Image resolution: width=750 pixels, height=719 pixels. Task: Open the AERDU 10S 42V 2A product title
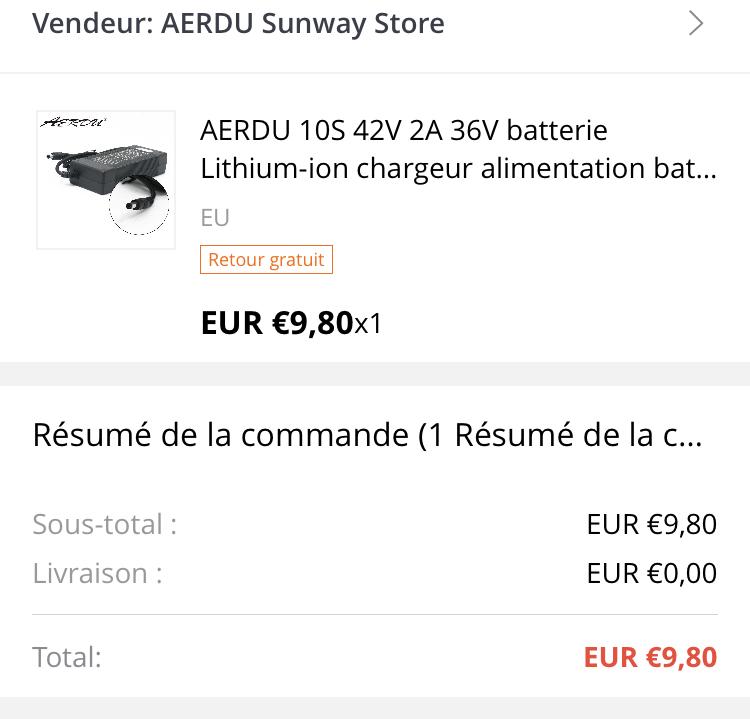tap(404, 130)
